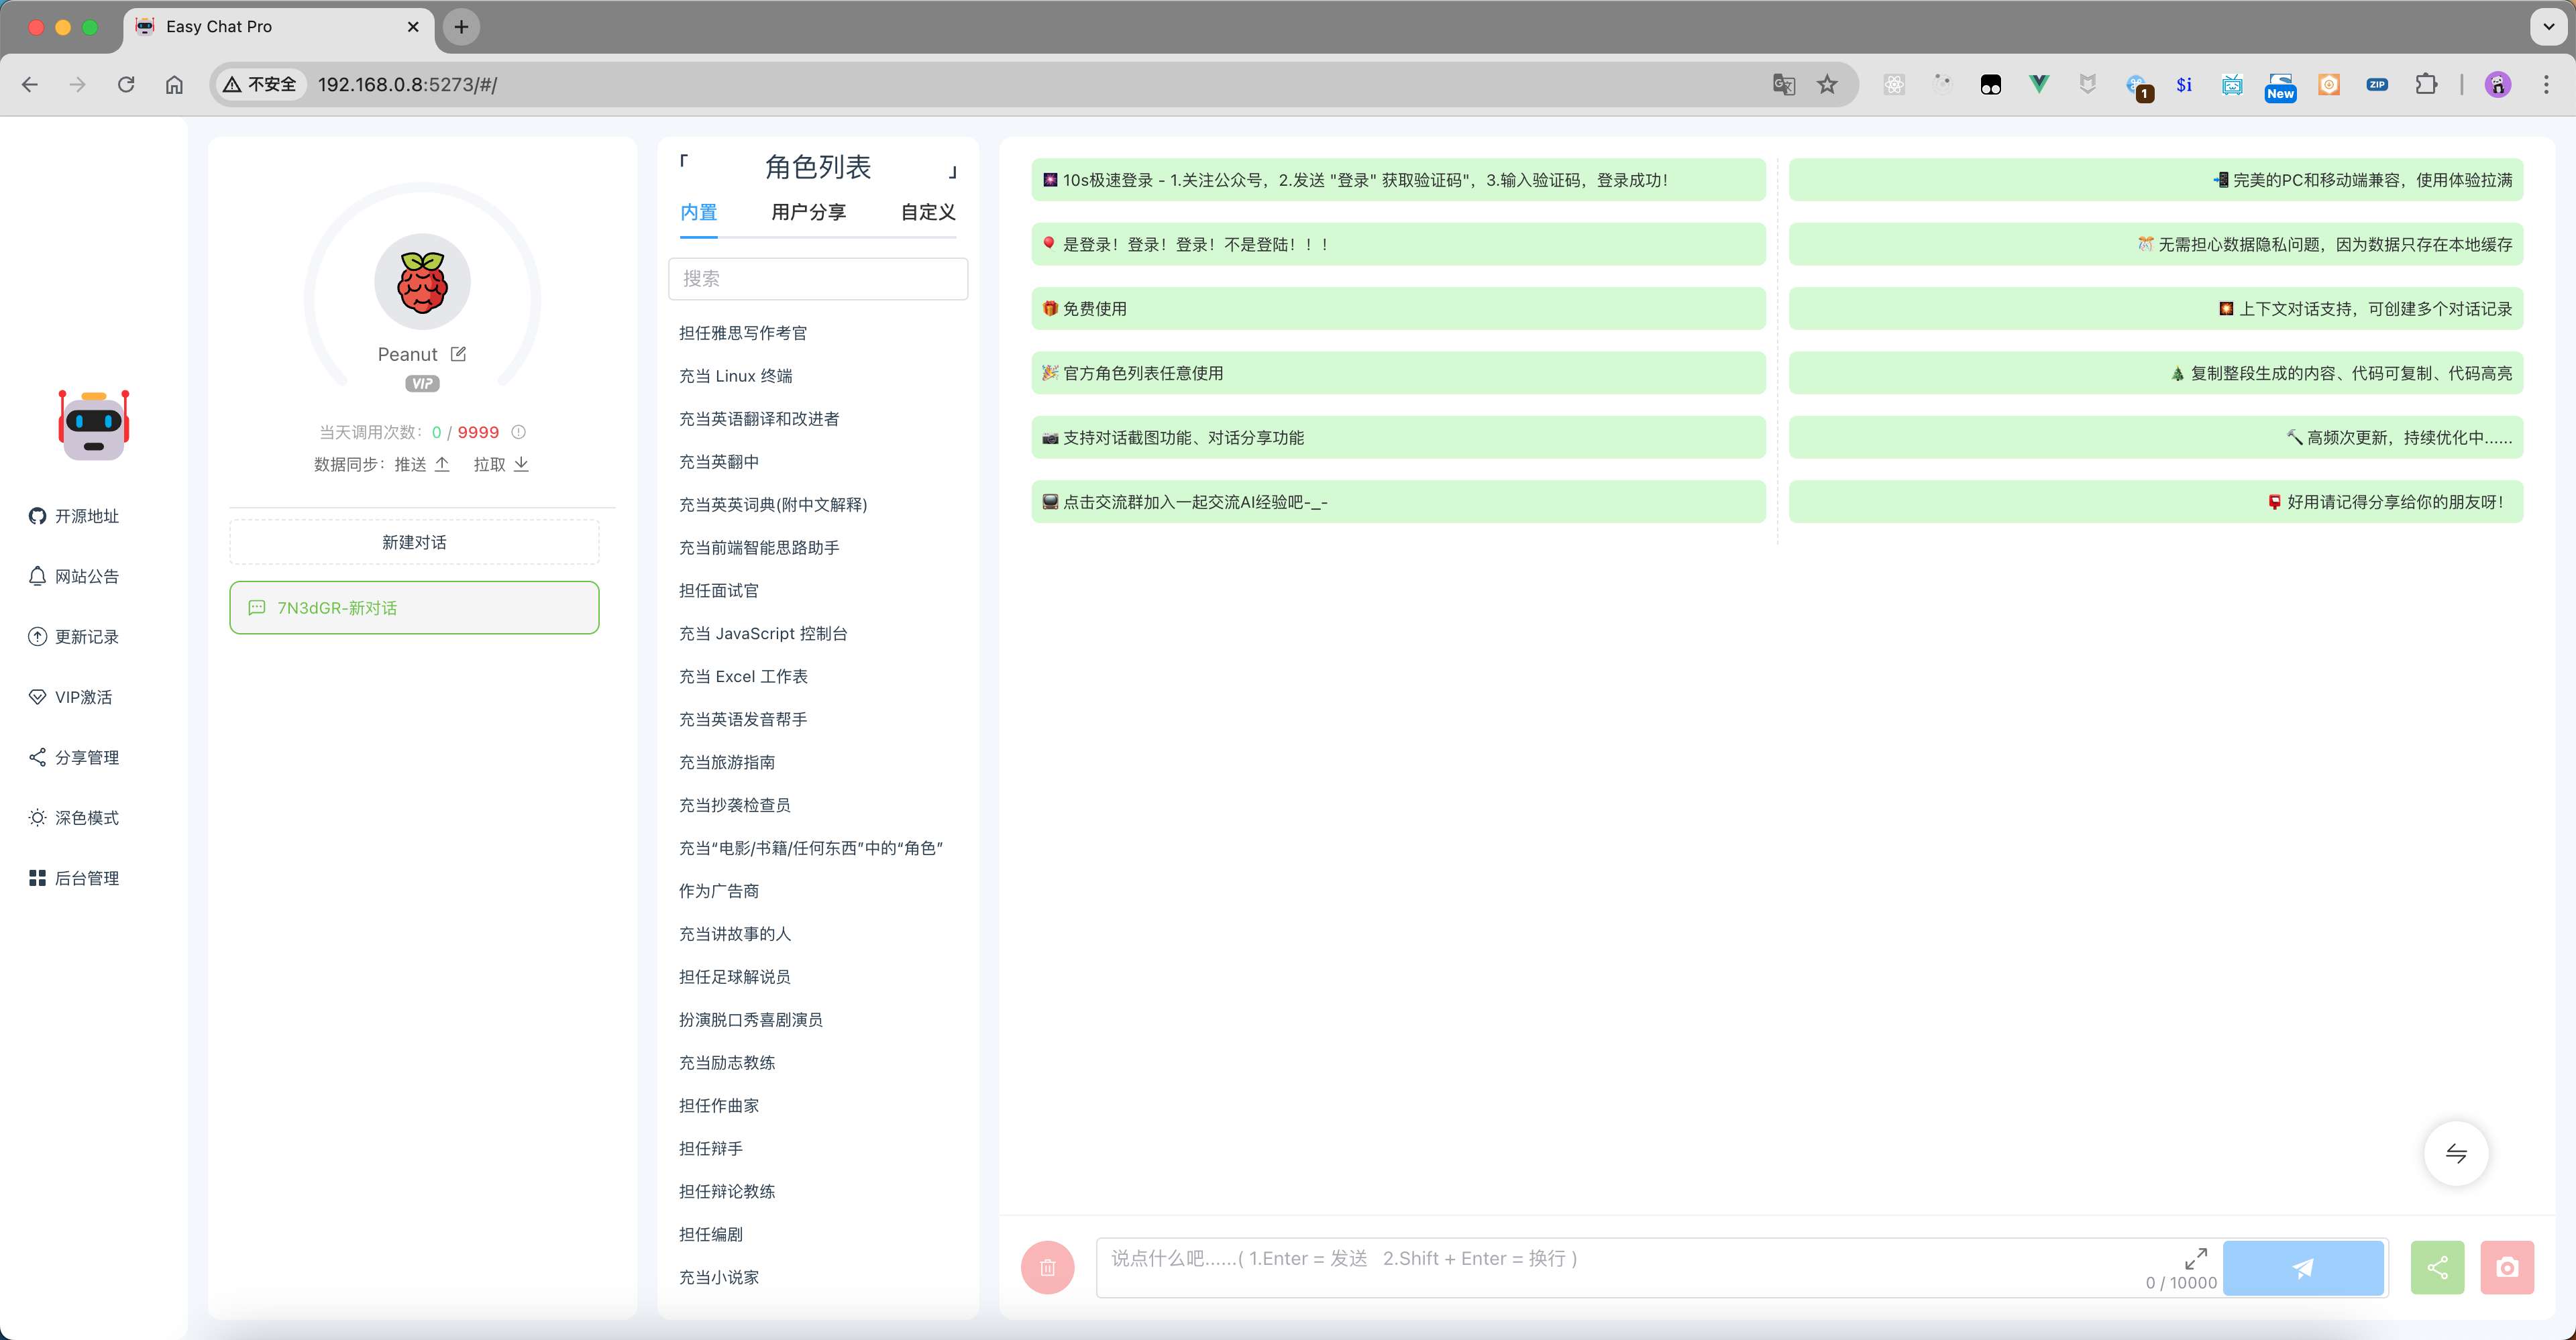
Task: Click the 新建对话 button
Action: (413, 541)
